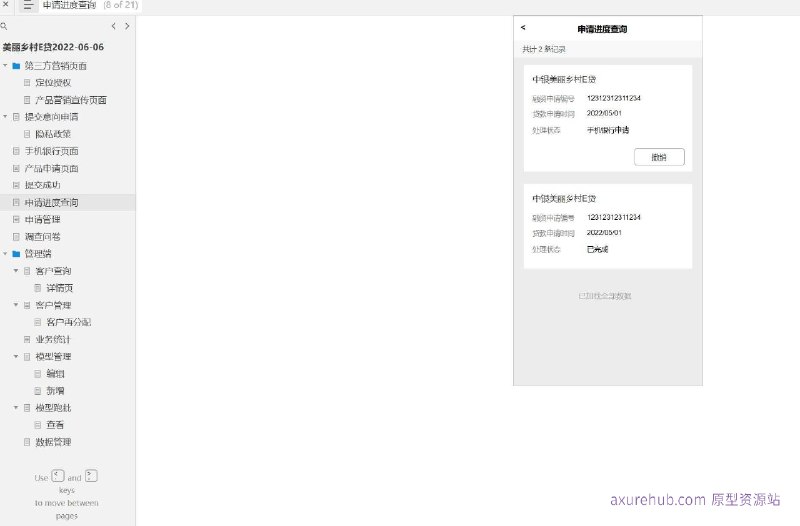Tap the back arrow in phone header

pyautogui.click(x=523, y=28)
